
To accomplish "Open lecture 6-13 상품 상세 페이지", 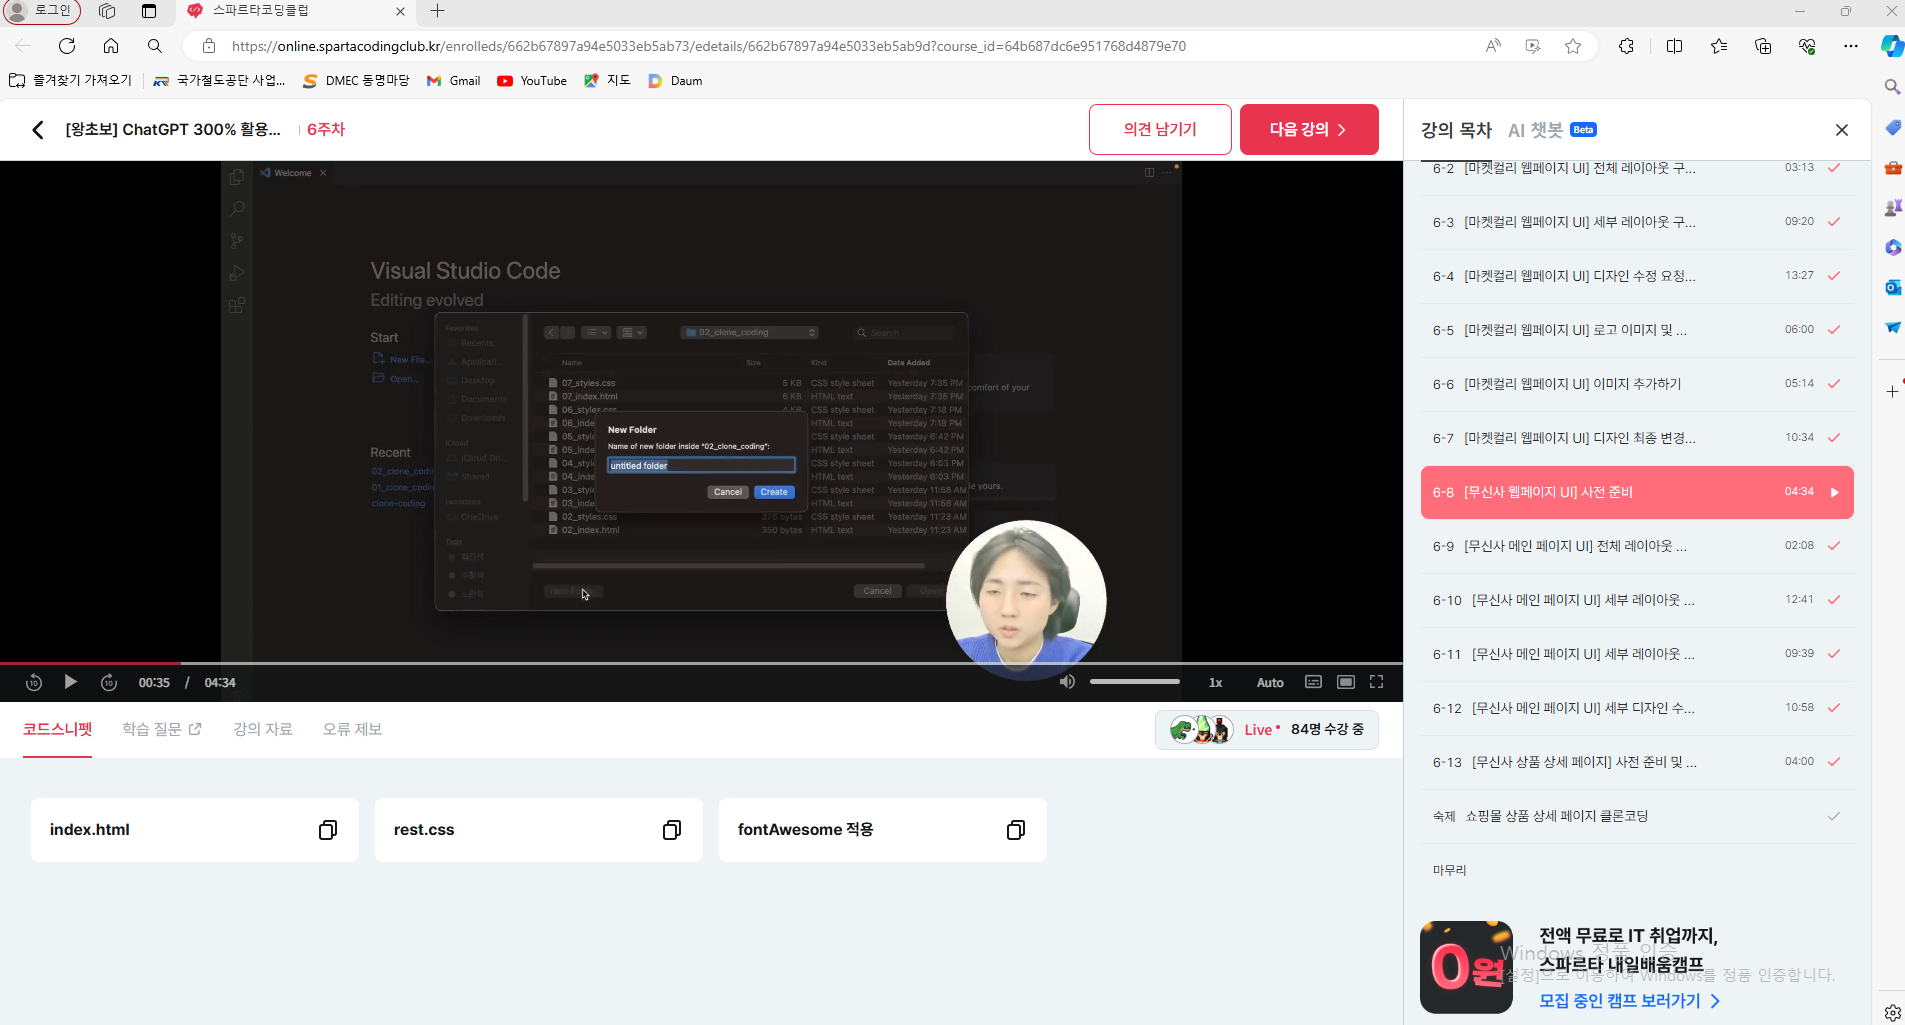I will click(1637, 762).
